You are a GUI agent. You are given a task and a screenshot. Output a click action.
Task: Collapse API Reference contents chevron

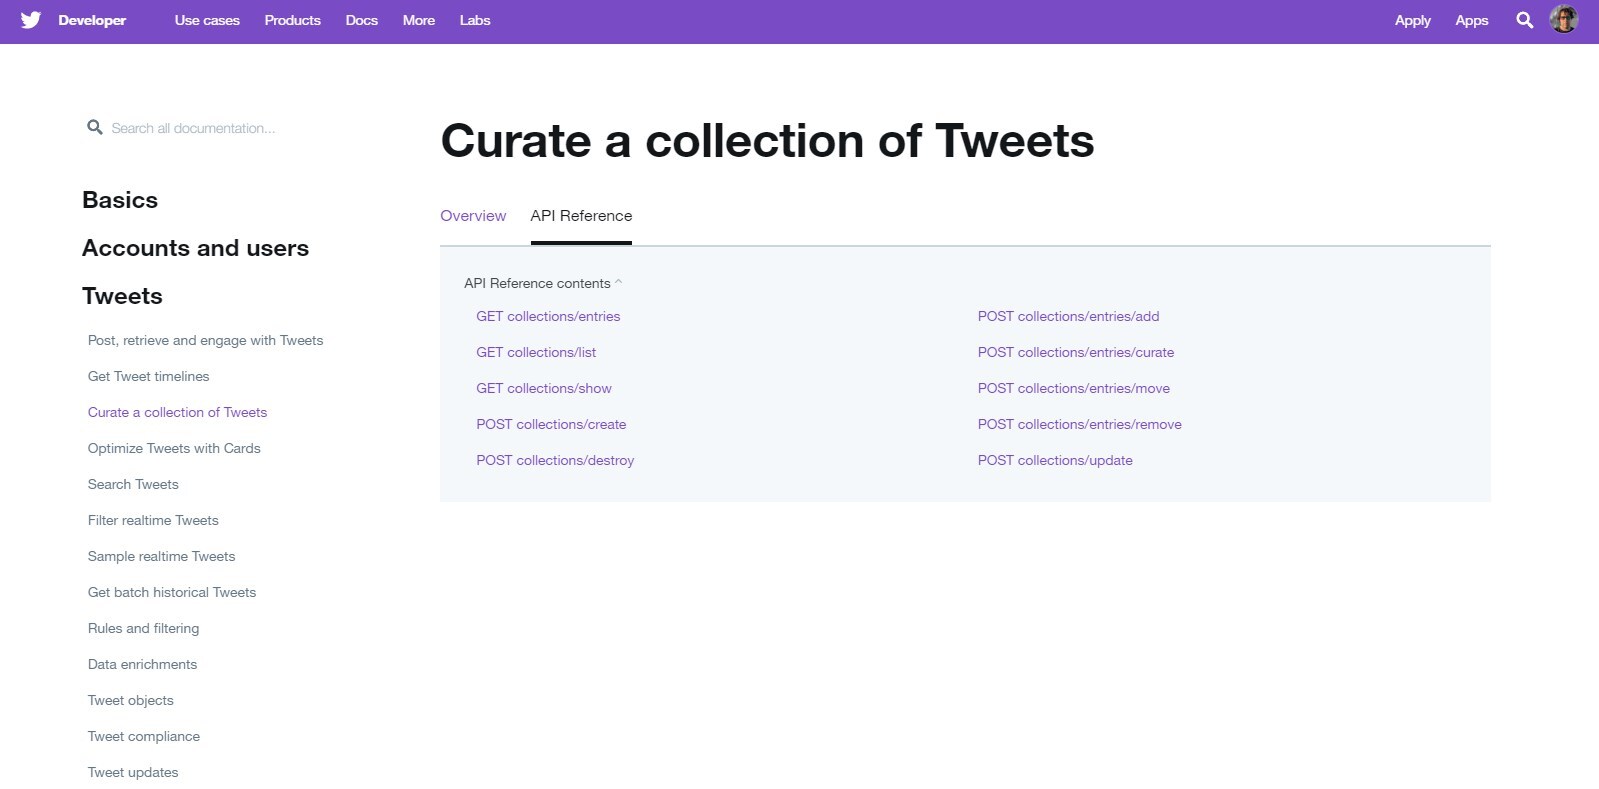[619, 282]
